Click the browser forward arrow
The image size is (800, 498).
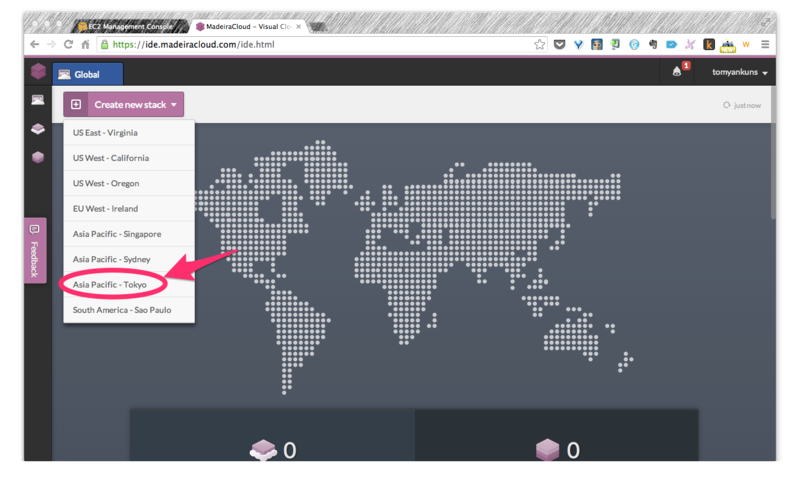51,44
